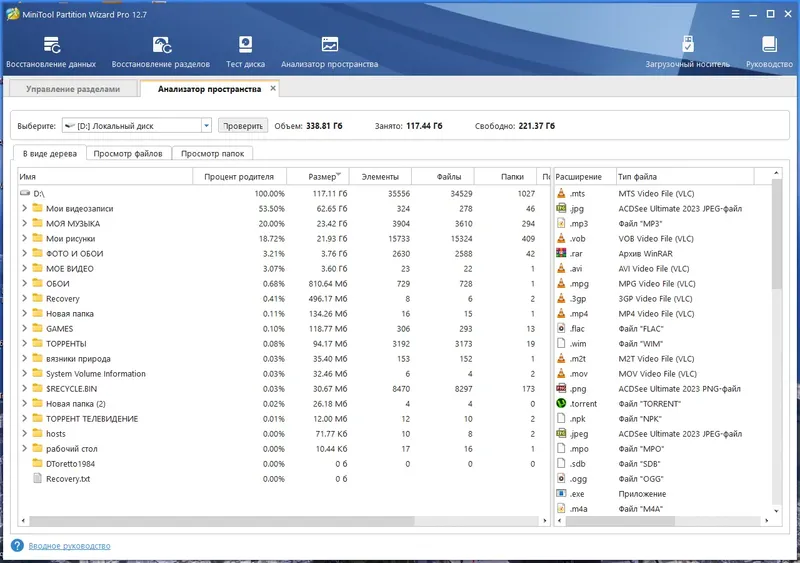Open the Manual (Руководство) icon
800x563 pixels.
click(x=769, y=45)
